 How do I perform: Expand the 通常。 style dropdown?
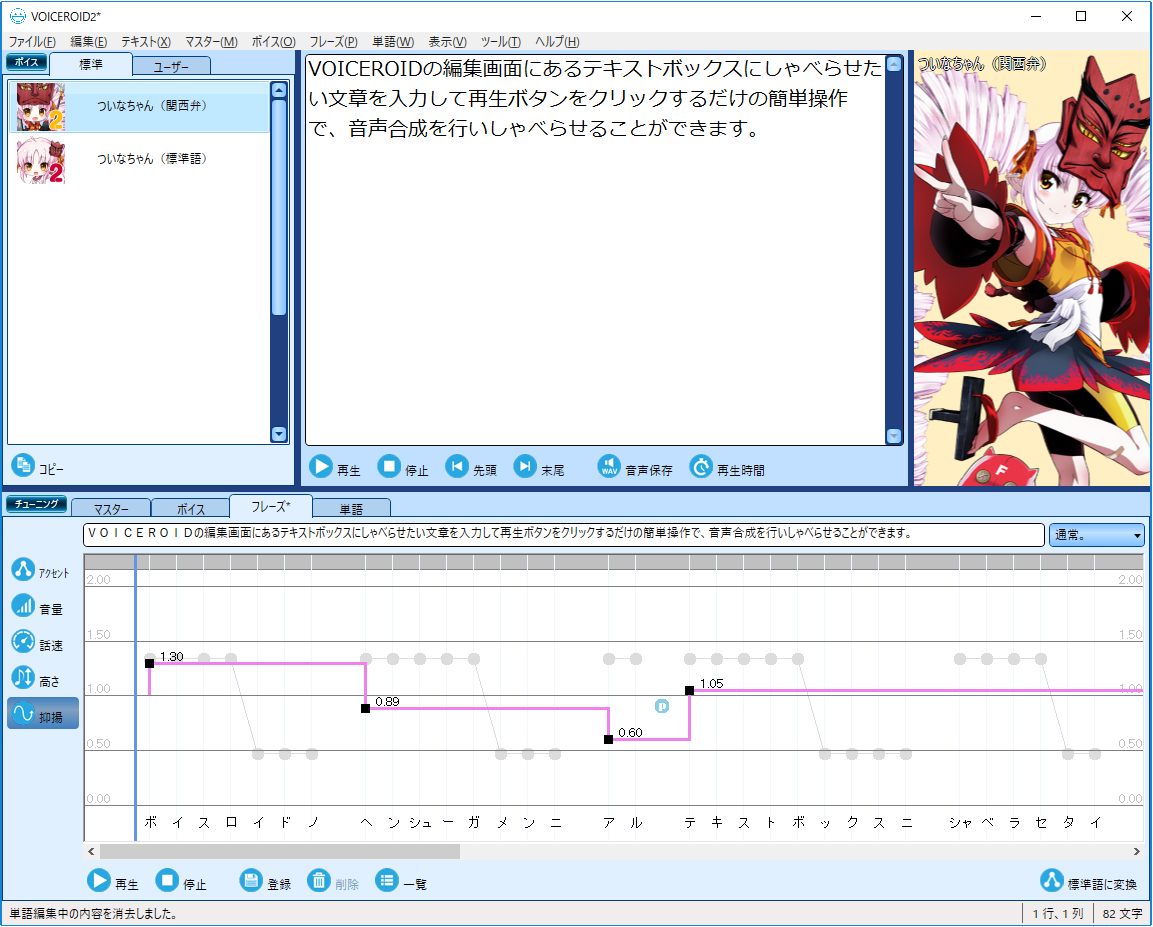pos(1096,534)
